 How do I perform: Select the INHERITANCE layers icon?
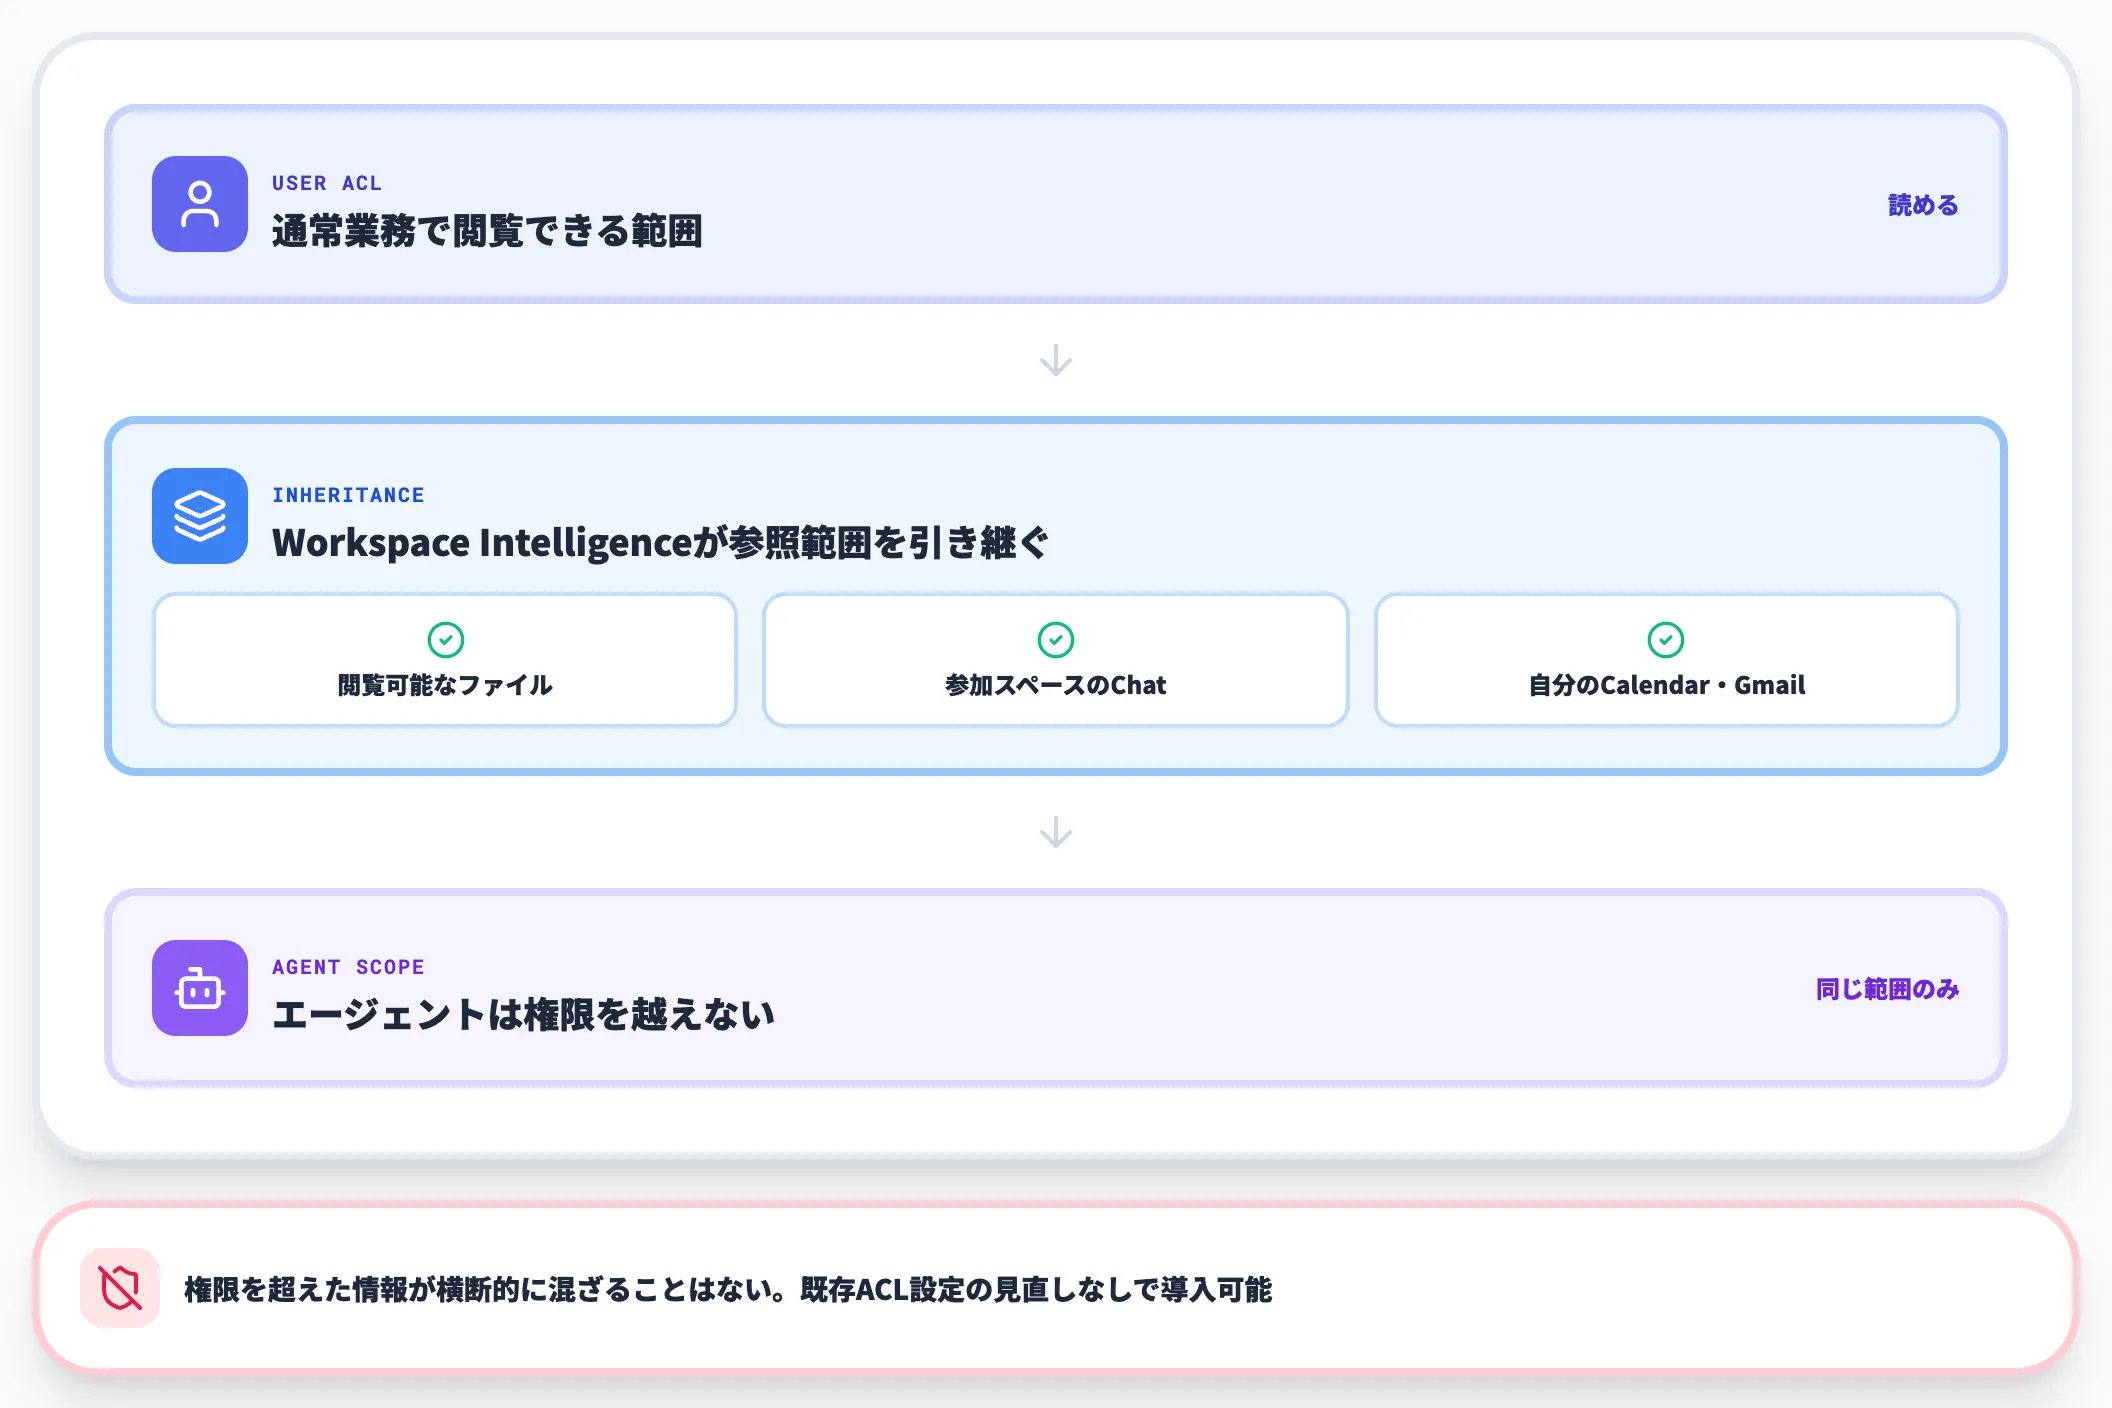199,516
